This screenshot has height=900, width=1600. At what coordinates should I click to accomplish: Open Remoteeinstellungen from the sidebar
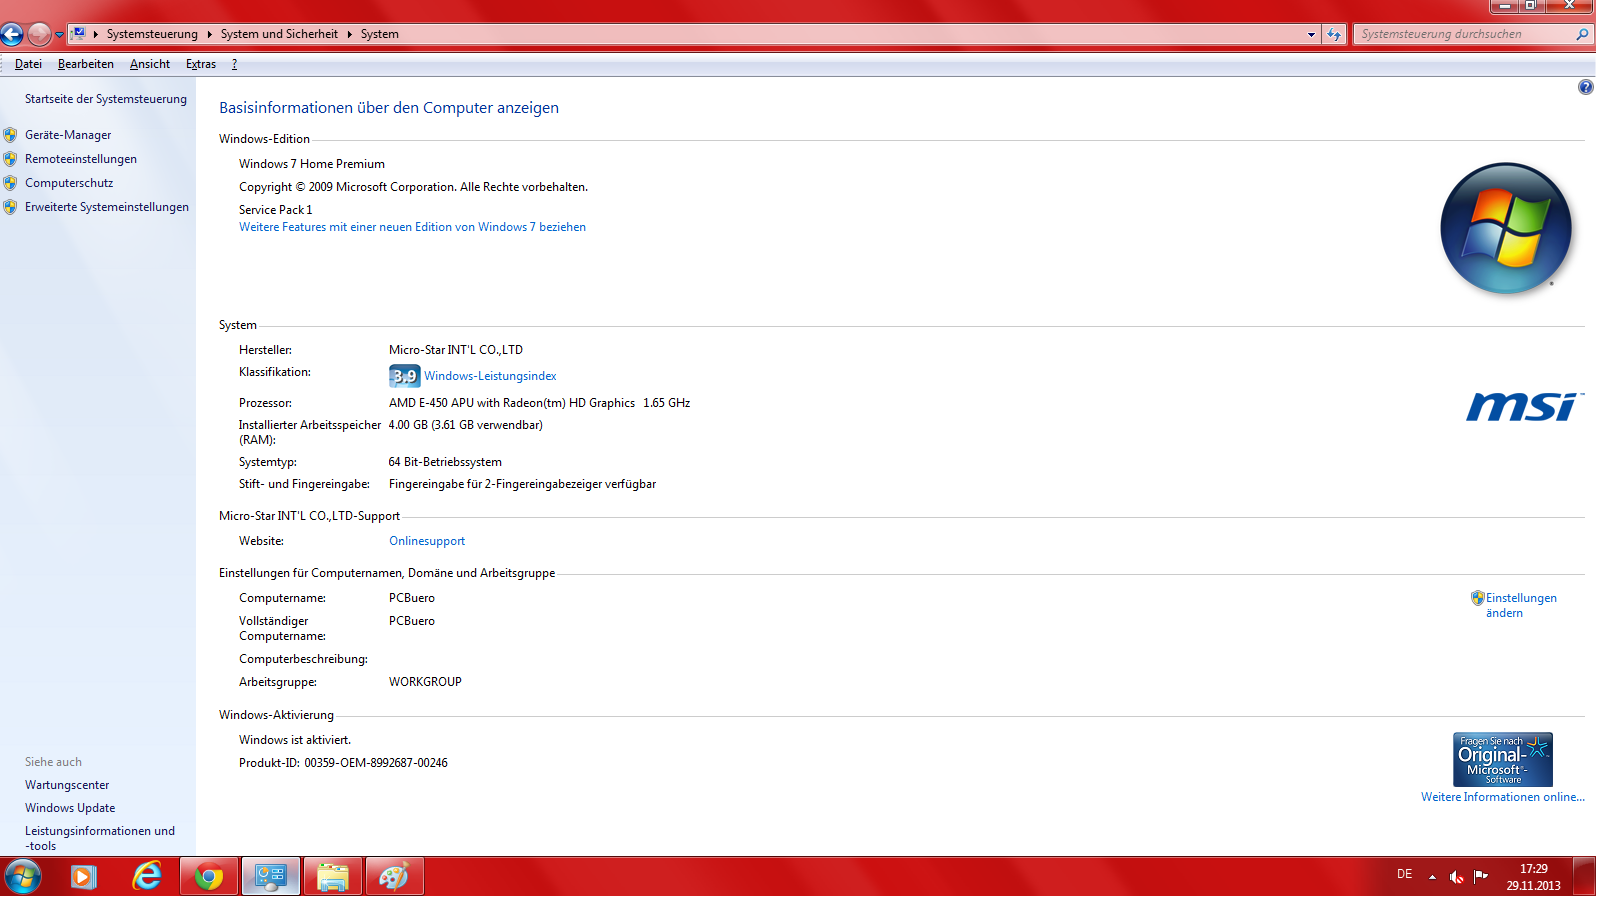(83, 158)
